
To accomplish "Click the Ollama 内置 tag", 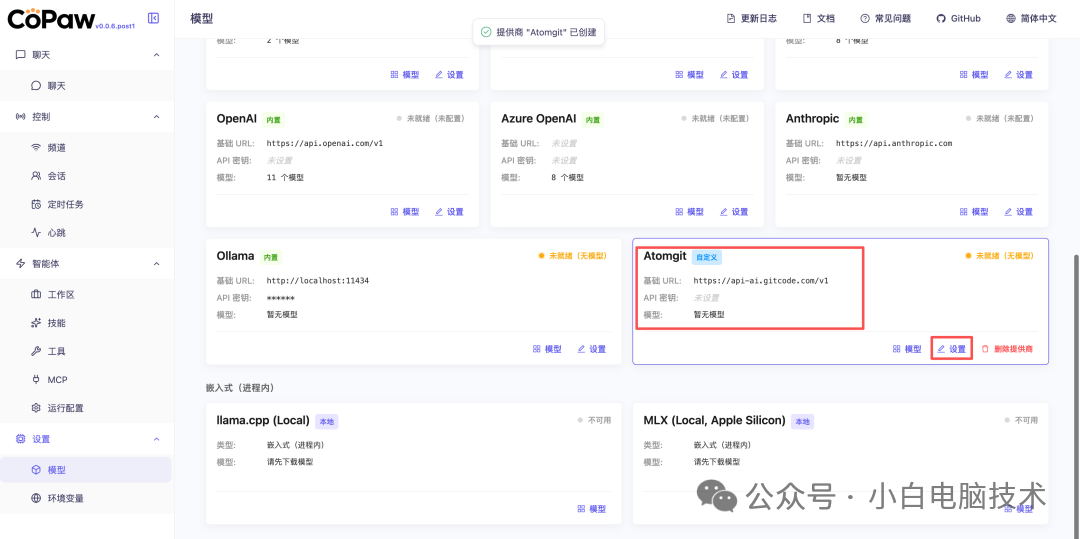I will [x=270, y=257].
